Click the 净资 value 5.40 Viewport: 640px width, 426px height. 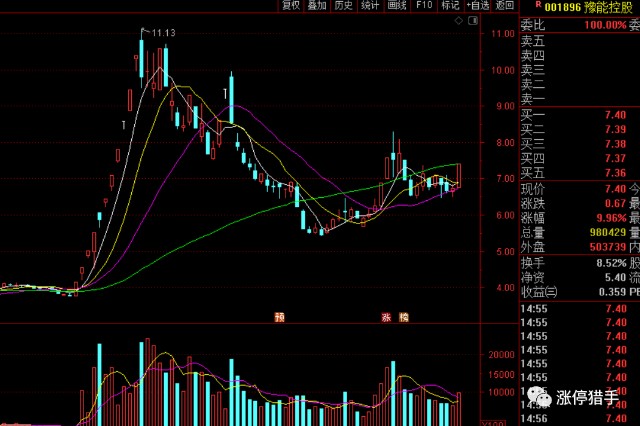tap(616, 277)
